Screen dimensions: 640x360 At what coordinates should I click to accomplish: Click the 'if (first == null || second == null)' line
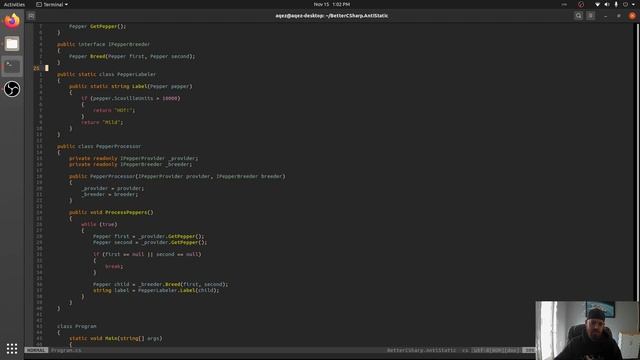(147, 254)
